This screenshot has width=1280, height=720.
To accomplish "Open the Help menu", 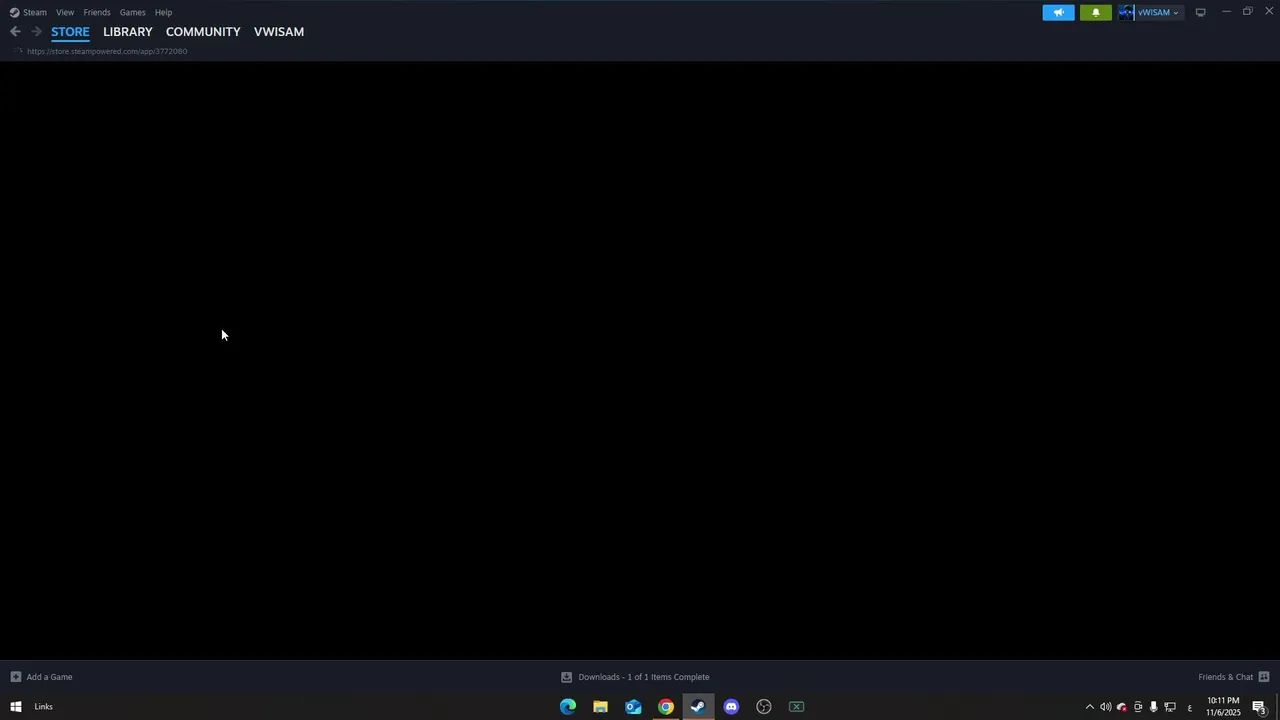I will 163,12.
